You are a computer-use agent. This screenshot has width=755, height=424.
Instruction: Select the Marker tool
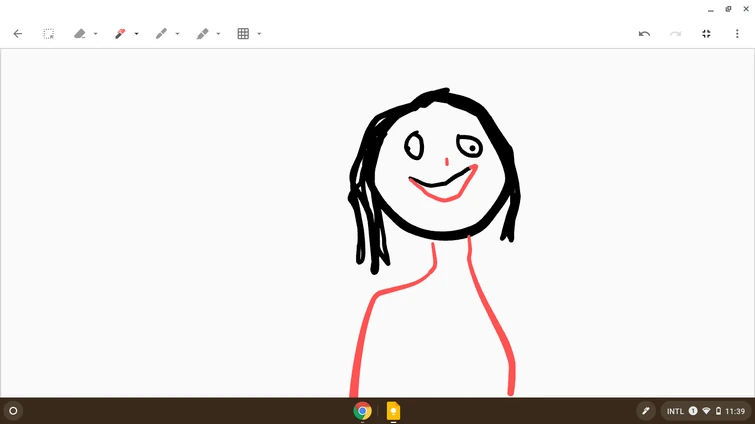[x=161, y=33]
